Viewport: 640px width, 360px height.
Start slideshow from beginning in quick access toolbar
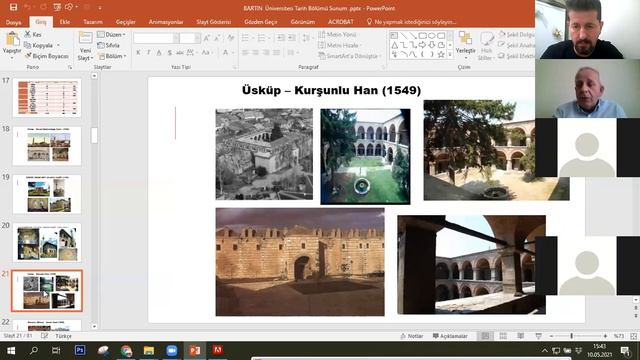[x=57, y=7]
